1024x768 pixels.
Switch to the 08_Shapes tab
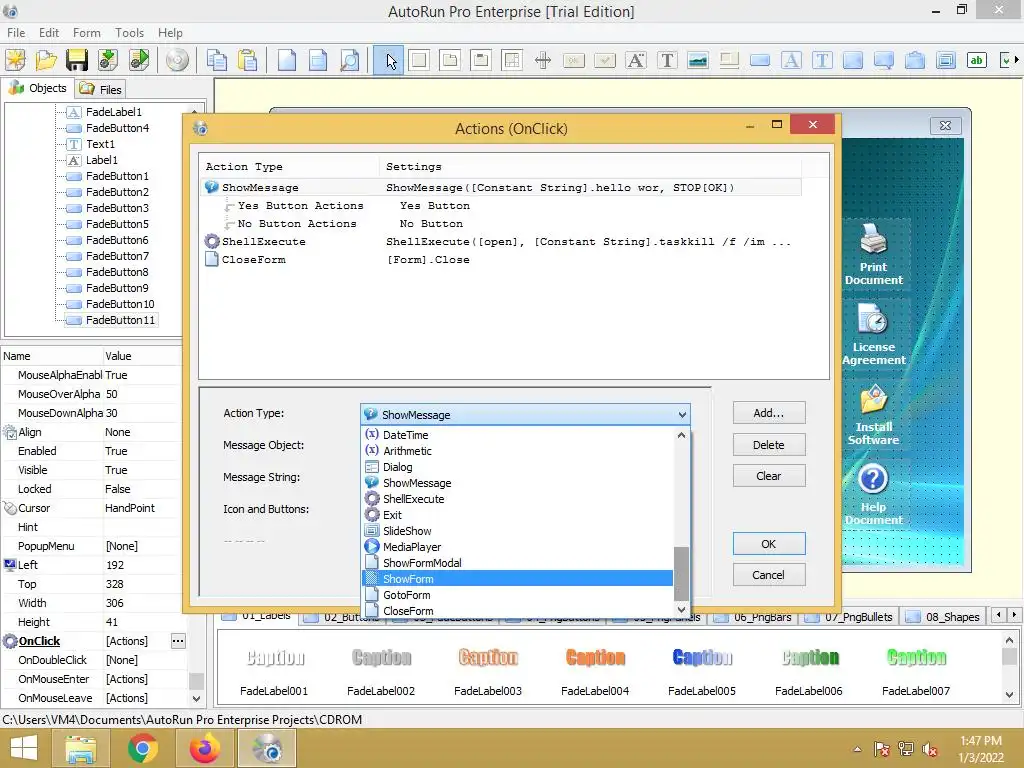[944, 616]
